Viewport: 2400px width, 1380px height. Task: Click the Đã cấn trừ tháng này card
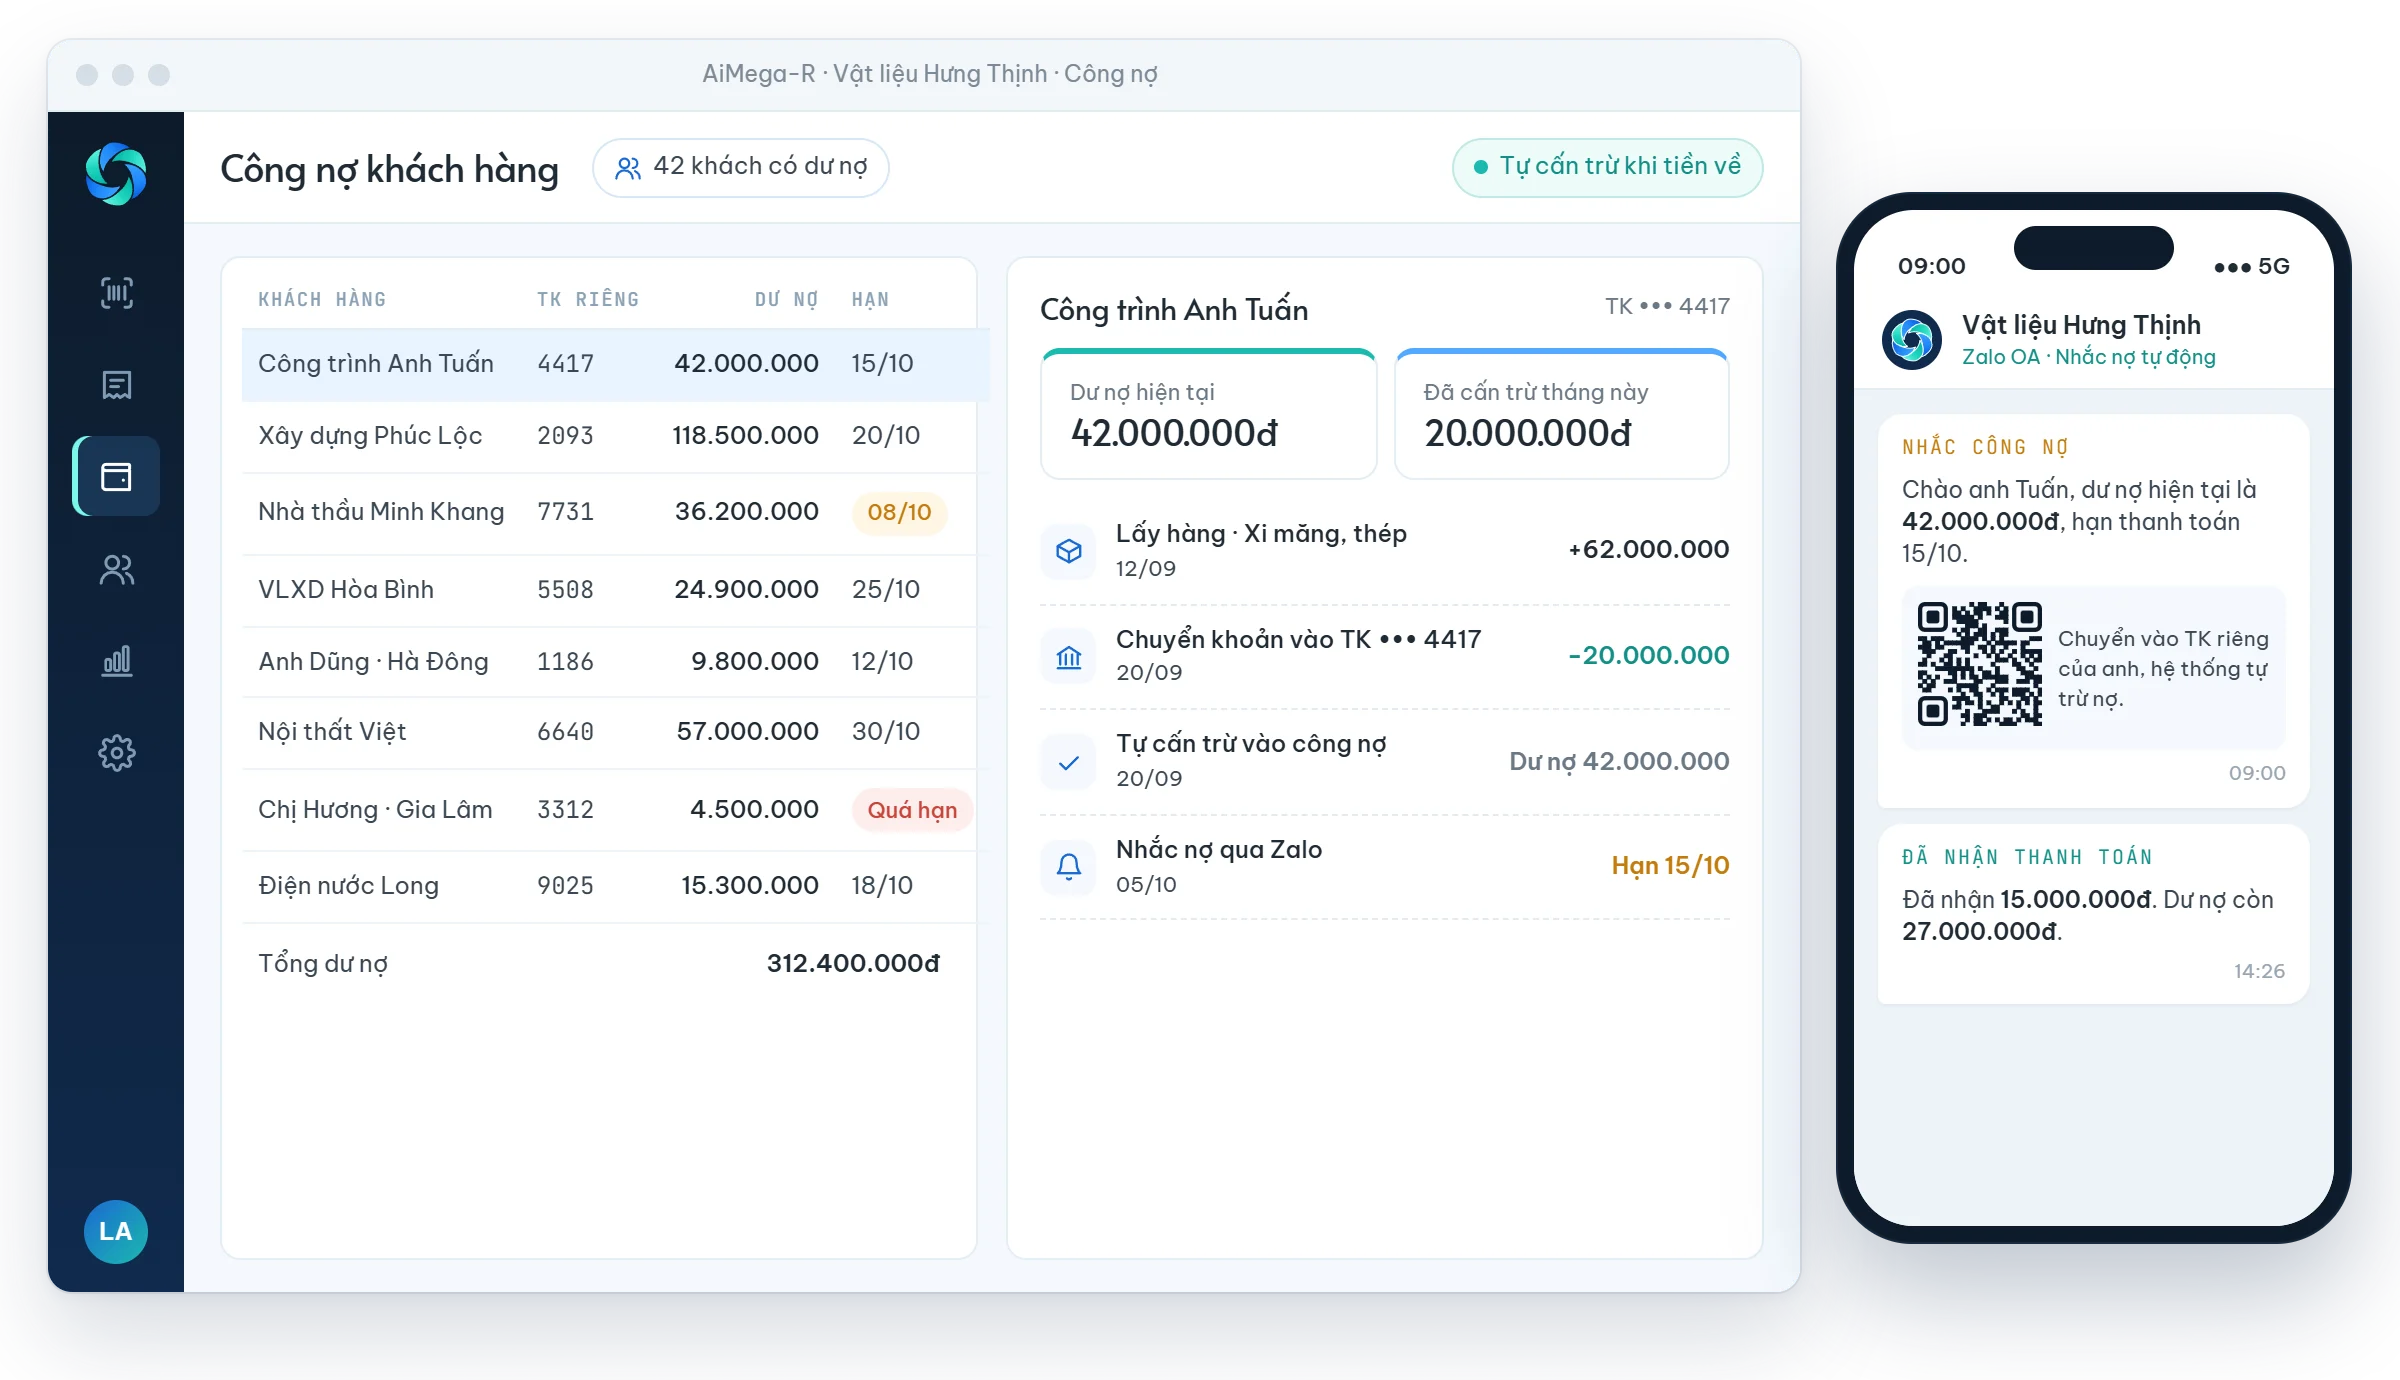(x=1562, y=414)
